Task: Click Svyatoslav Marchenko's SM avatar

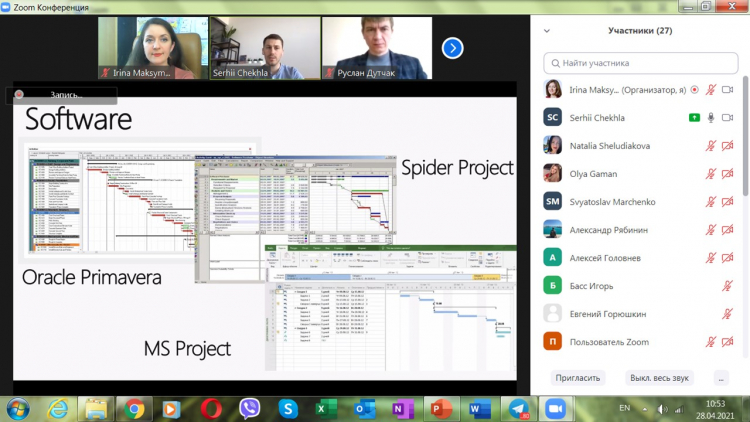Action: 552,201
